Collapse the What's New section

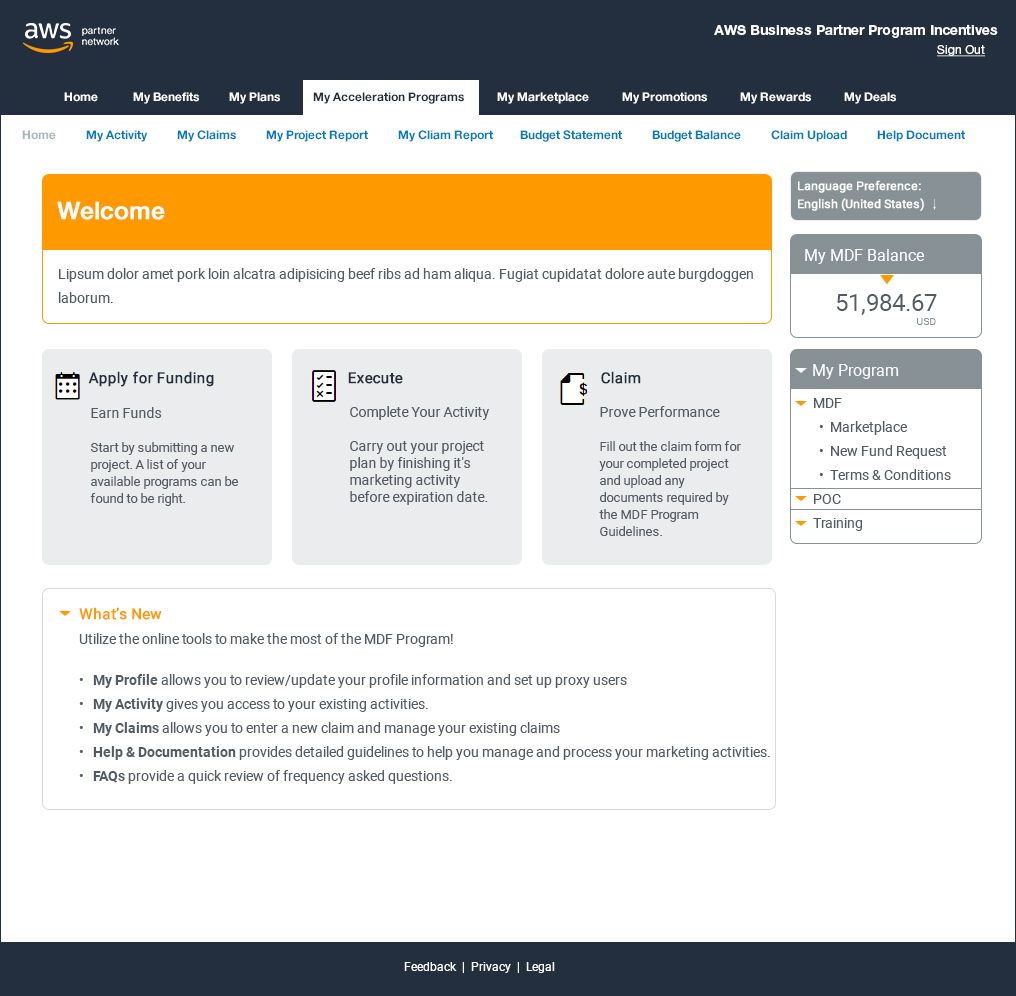point(65,614)
